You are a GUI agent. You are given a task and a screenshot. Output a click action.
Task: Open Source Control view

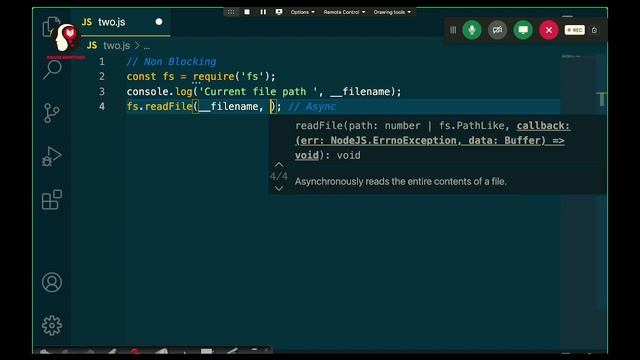[x=51, y=113]
